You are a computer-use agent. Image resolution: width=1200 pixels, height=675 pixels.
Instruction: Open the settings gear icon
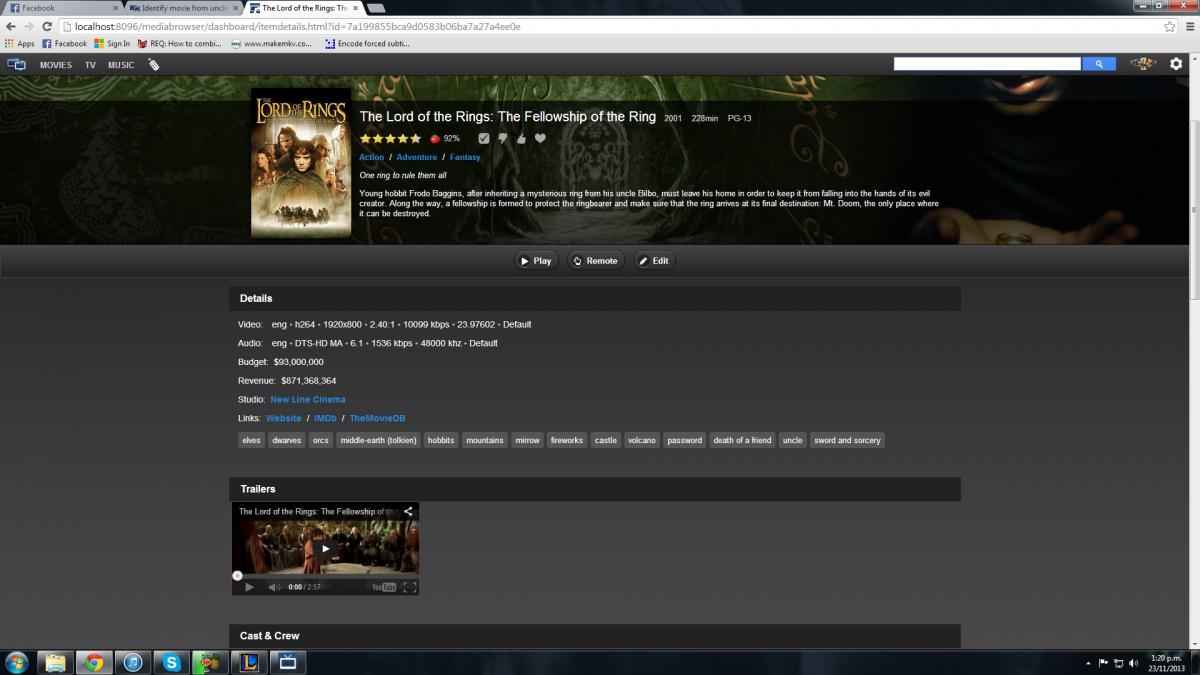[x=1176, y=64]
